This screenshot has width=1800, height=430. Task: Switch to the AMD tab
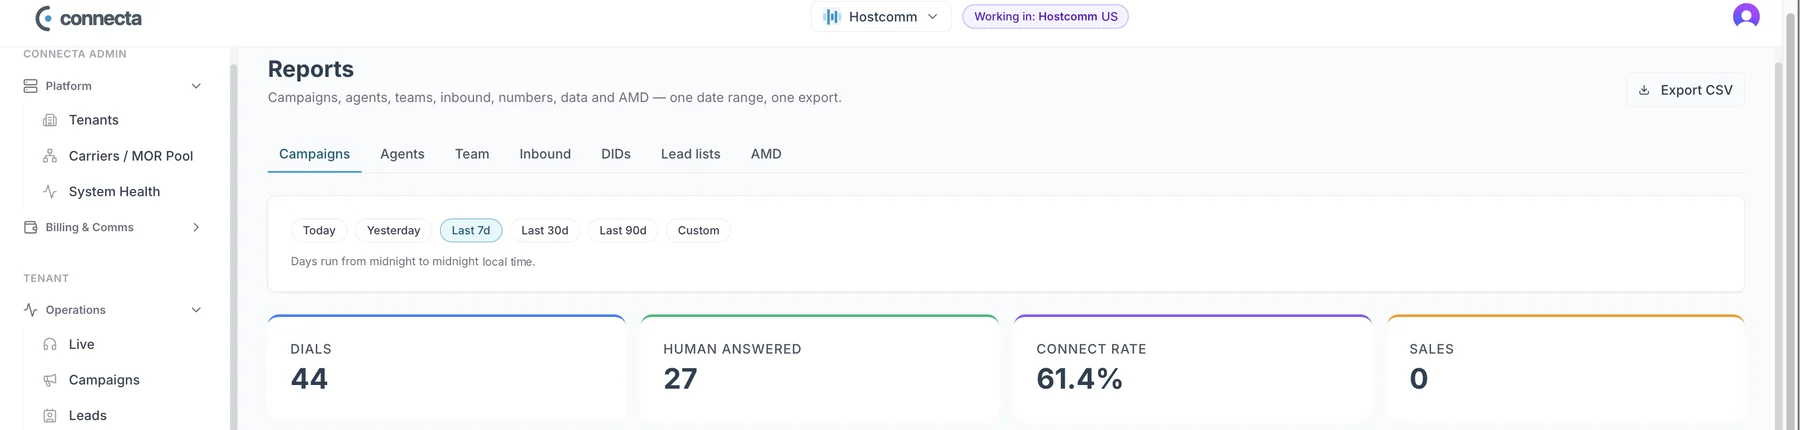766,154
